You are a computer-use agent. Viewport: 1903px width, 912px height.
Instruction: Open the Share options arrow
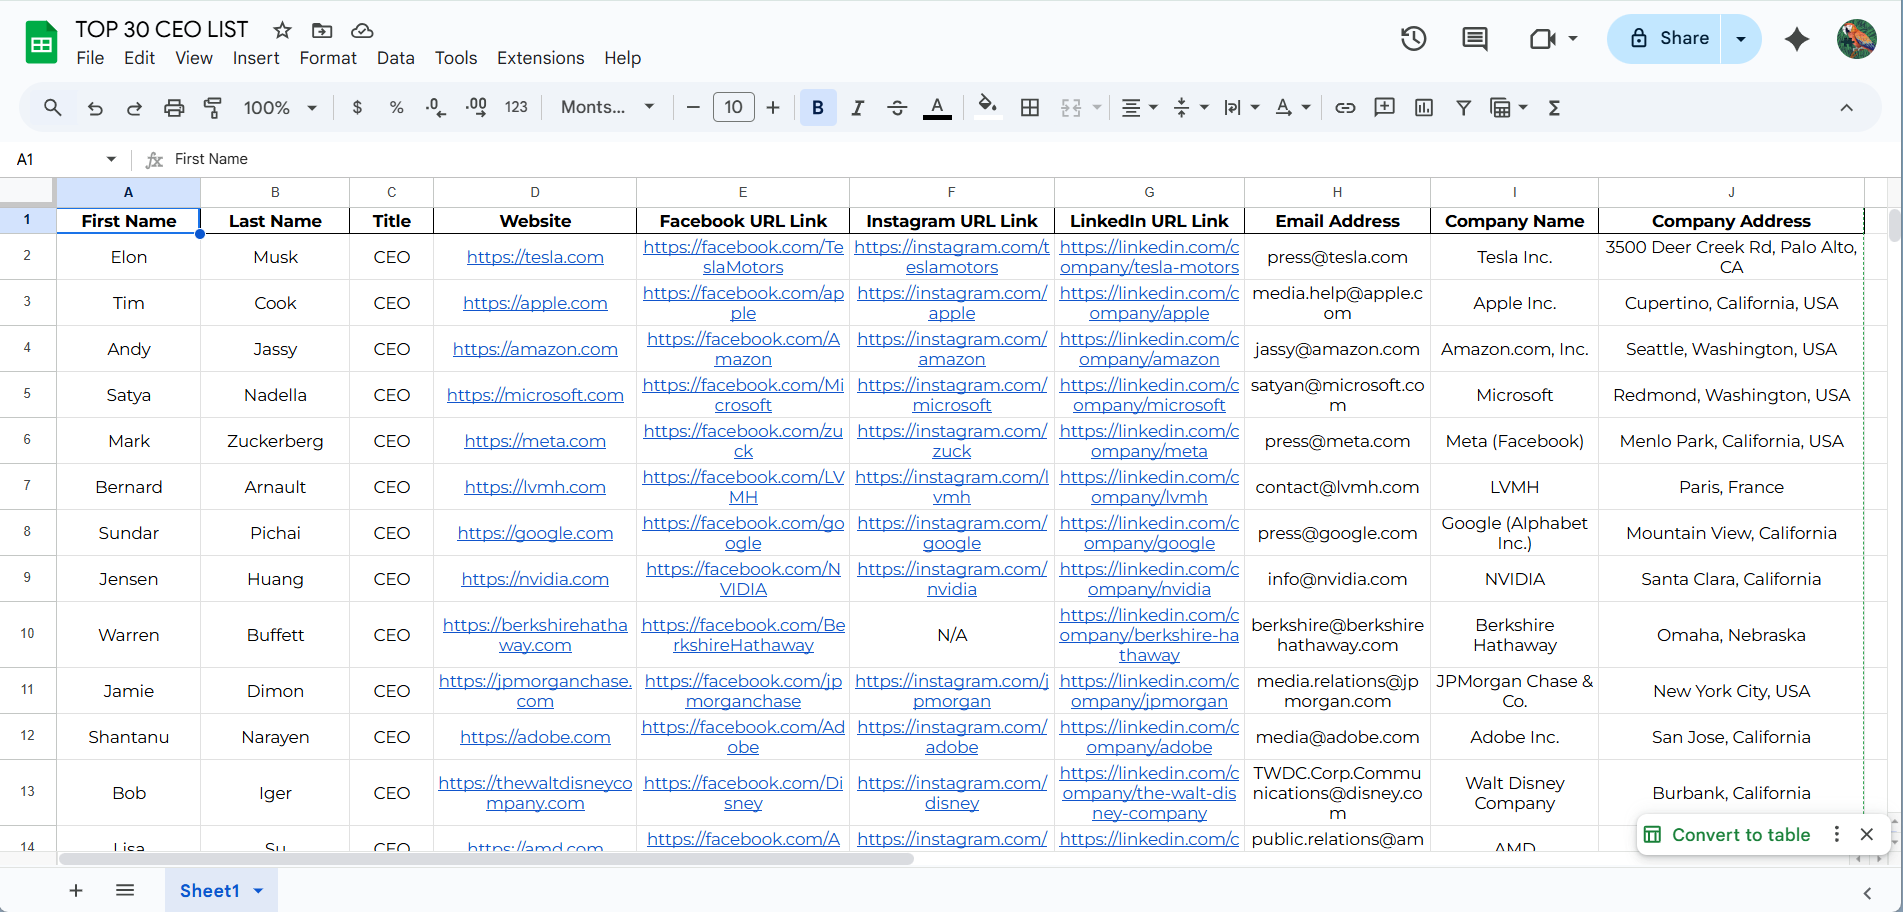1741,39
